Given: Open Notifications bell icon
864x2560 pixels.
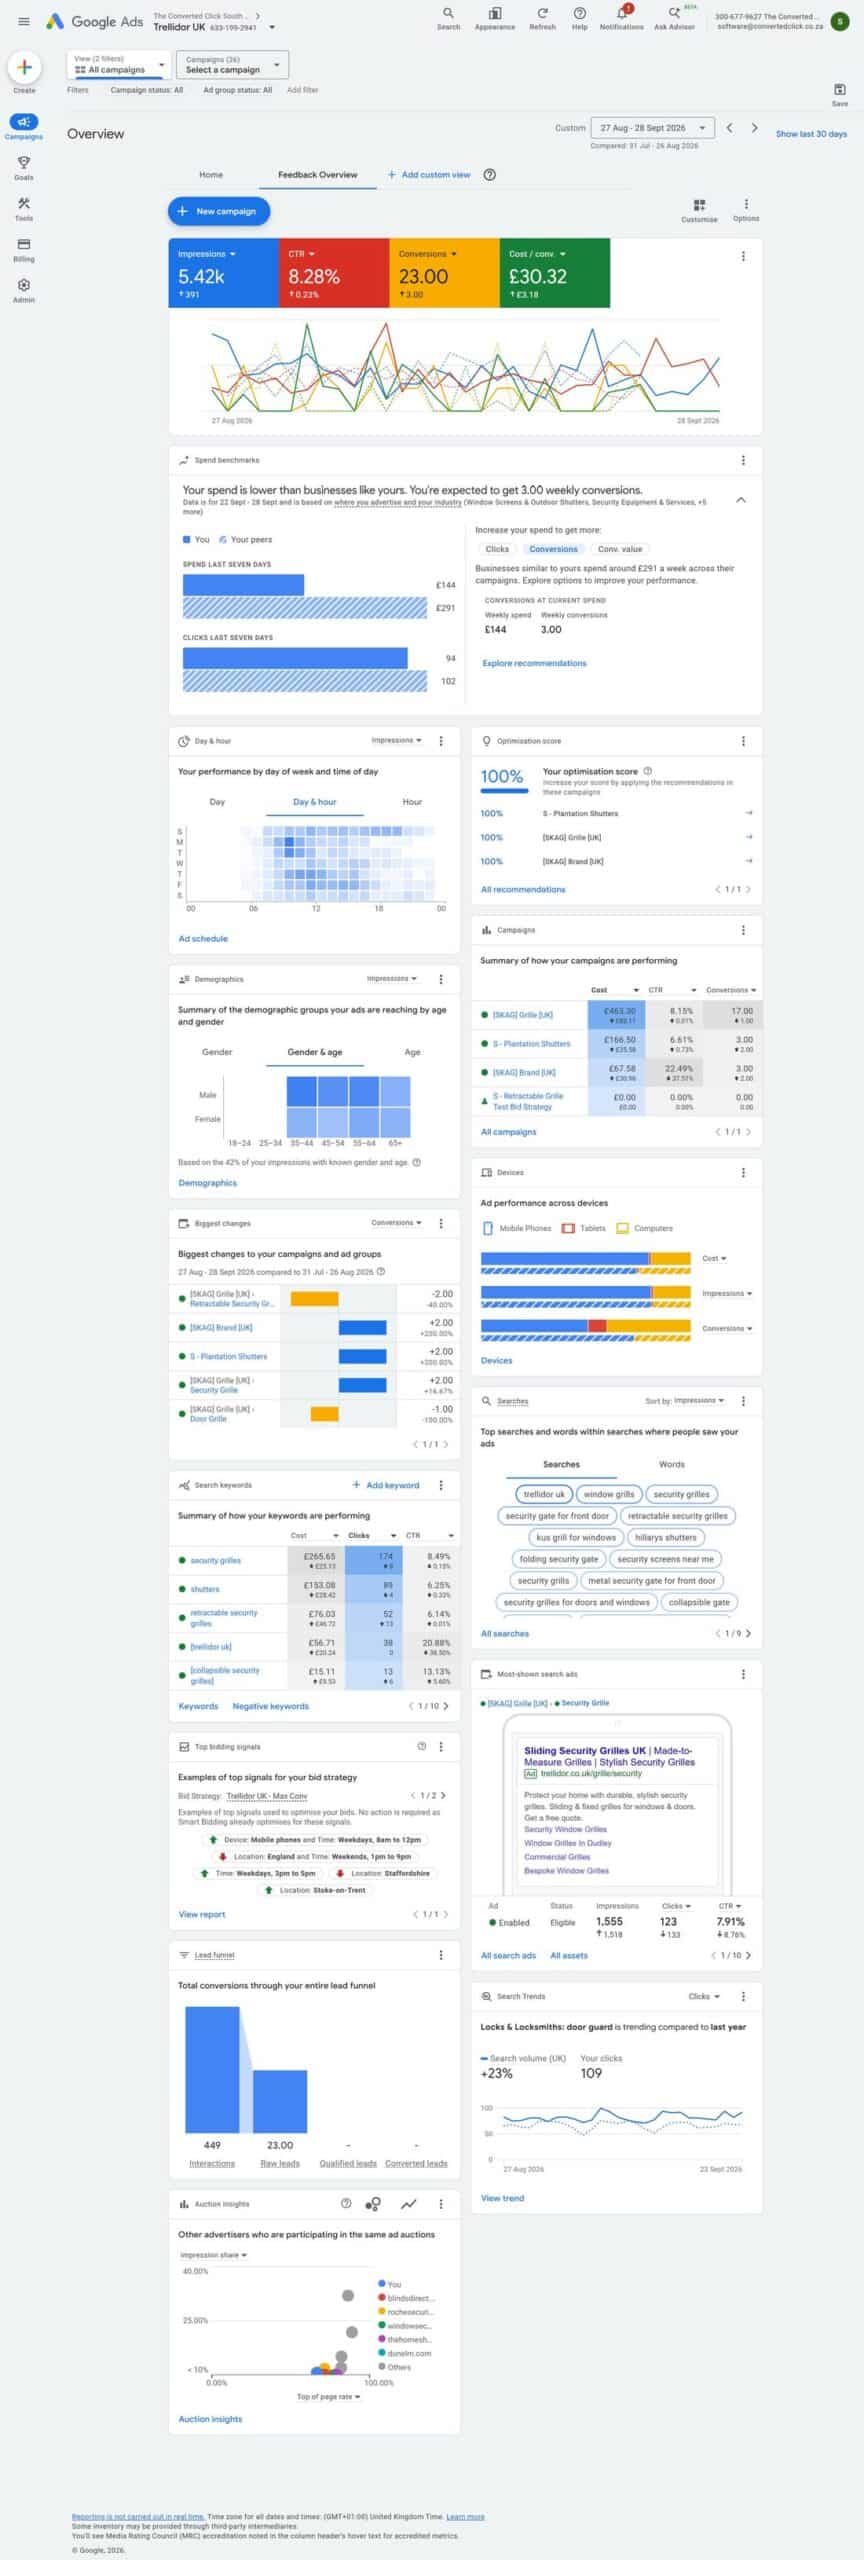Looking at the screenshot, I should click(x=621, y=14).
